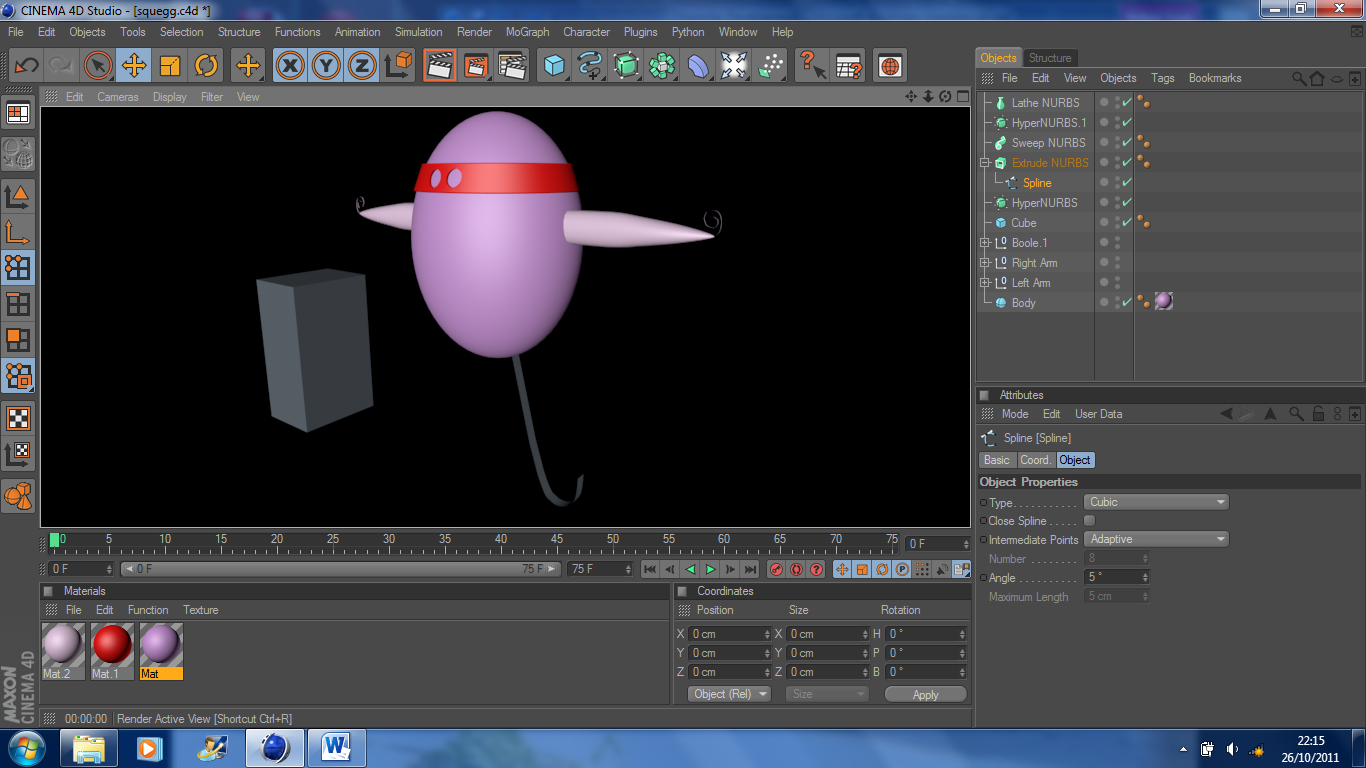Click the Undo arrow icon
This screenshot has width=1366, height=768.
coord(26,66)
